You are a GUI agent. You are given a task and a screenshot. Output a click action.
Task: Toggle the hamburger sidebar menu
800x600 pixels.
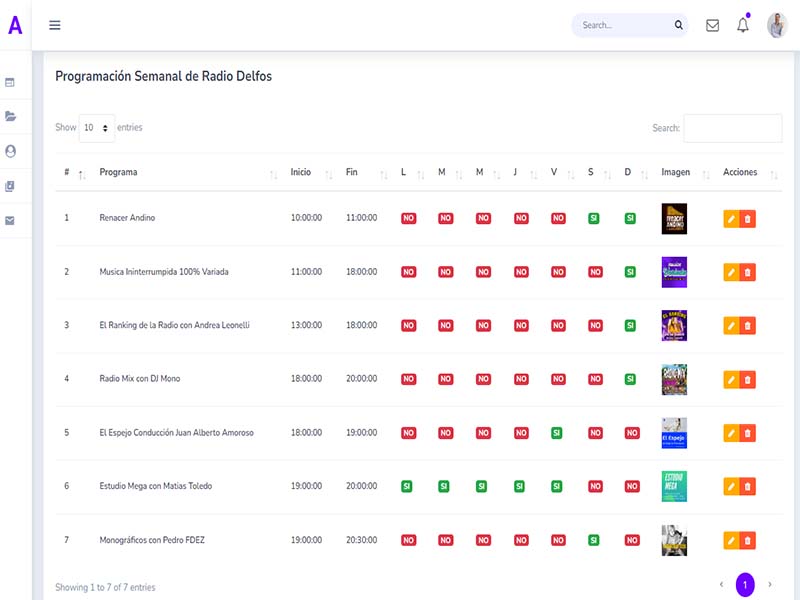point(55,25)
